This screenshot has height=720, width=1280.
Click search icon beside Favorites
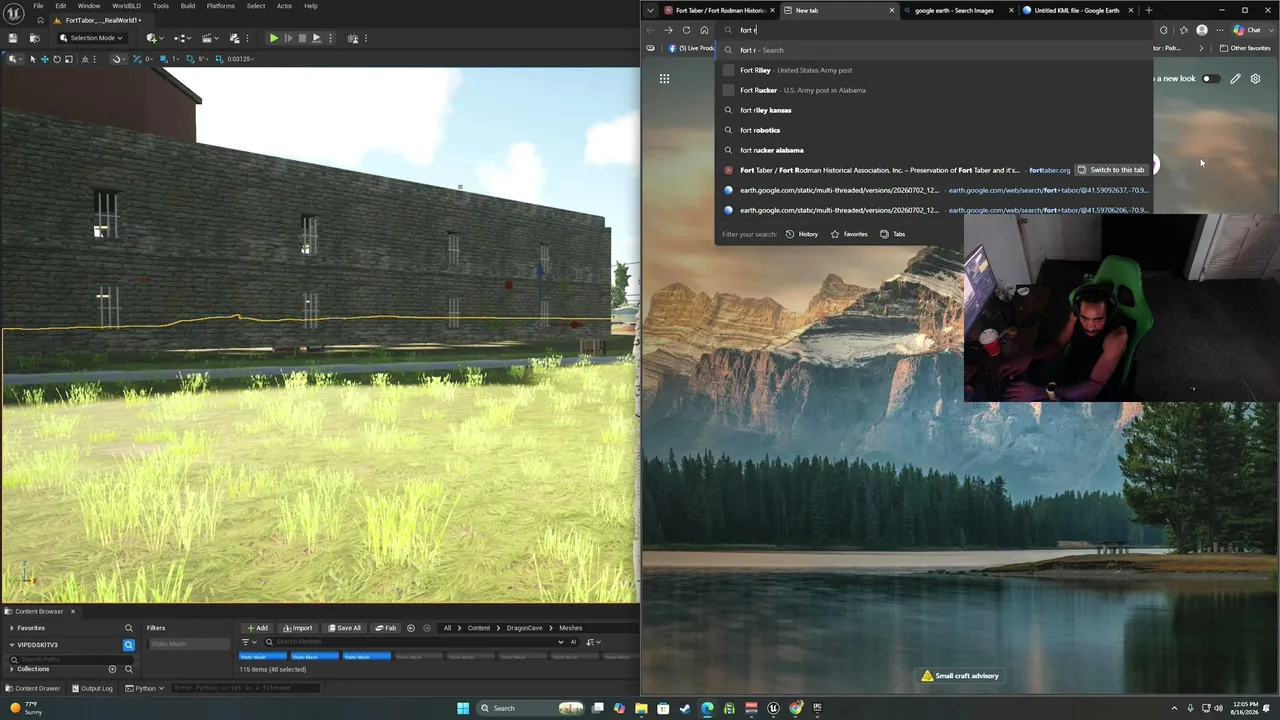[128, 628]
